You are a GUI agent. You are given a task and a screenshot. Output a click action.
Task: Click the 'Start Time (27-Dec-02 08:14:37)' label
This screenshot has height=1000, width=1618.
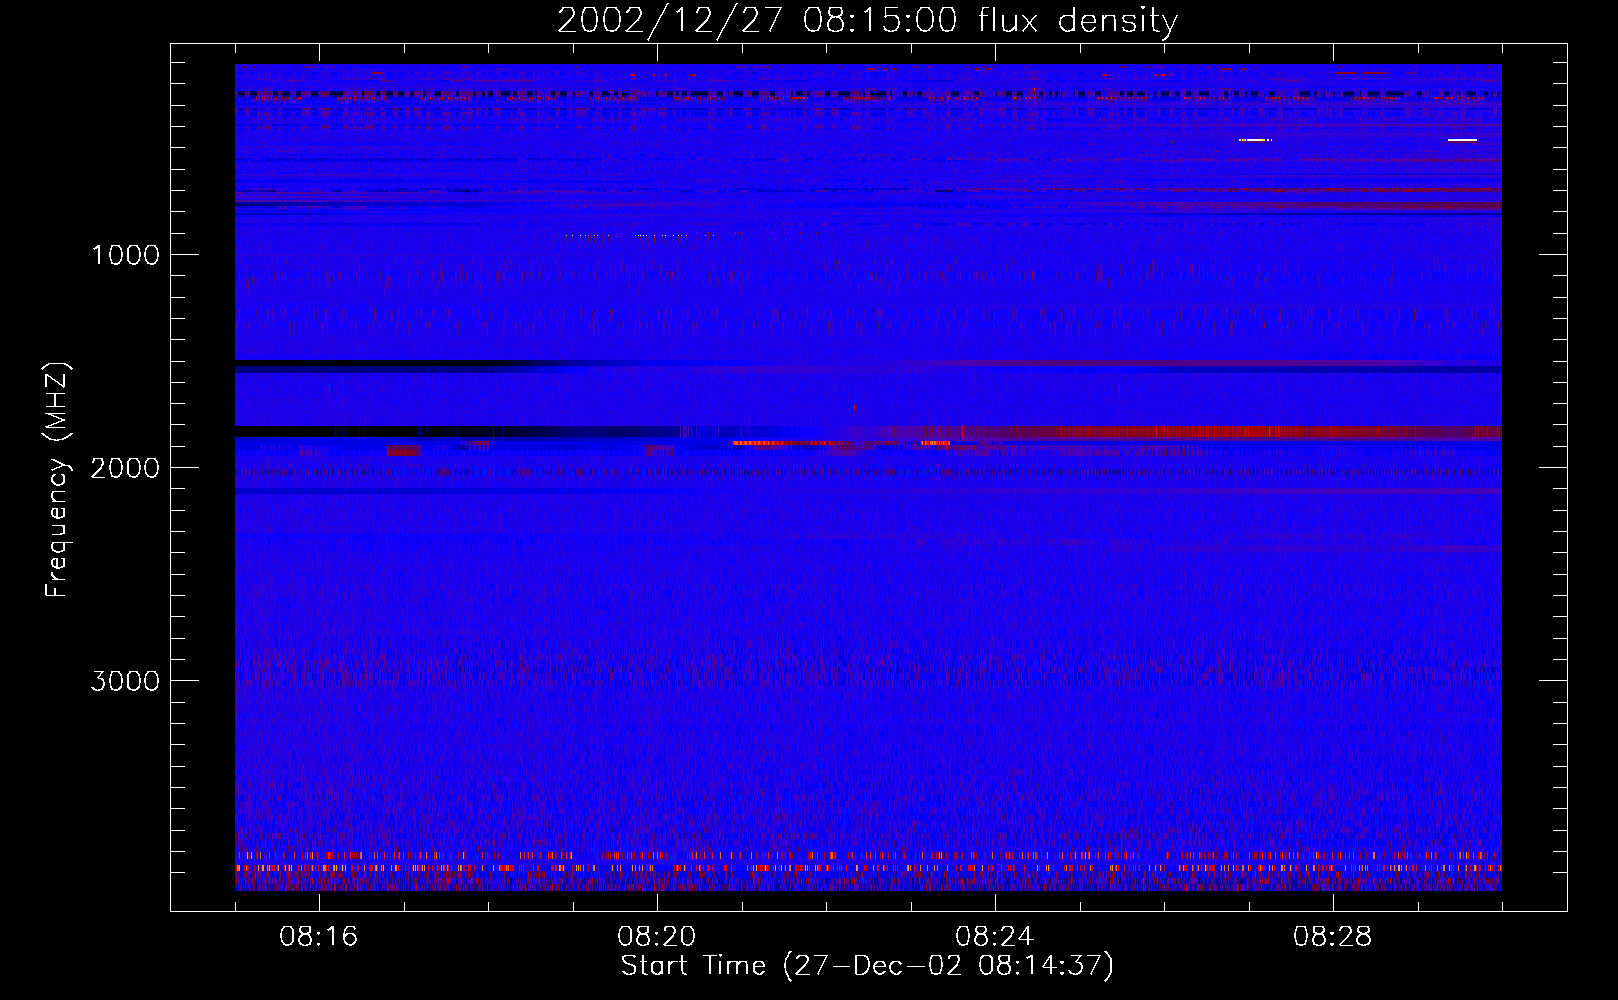pos(867,966)
